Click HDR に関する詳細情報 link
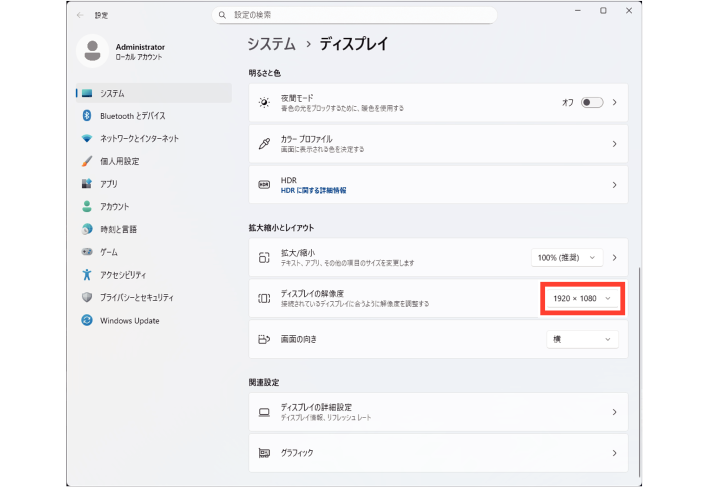Screen dimensions: 708x487 pos(313,190)
